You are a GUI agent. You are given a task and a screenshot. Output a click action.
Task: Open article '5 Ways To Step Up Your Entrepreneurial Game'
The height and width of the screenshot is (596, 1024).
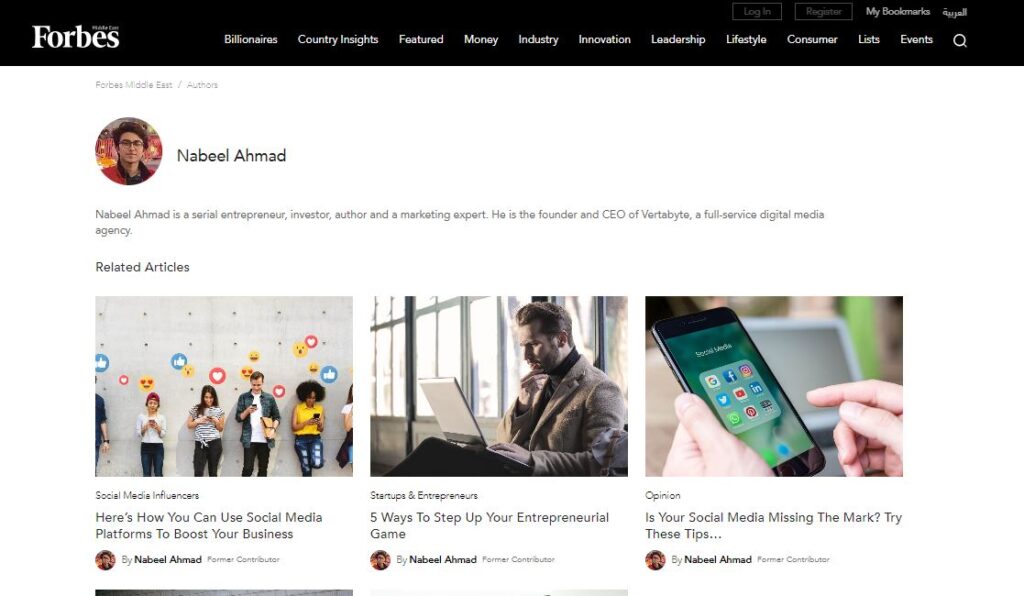click(489, 525)
